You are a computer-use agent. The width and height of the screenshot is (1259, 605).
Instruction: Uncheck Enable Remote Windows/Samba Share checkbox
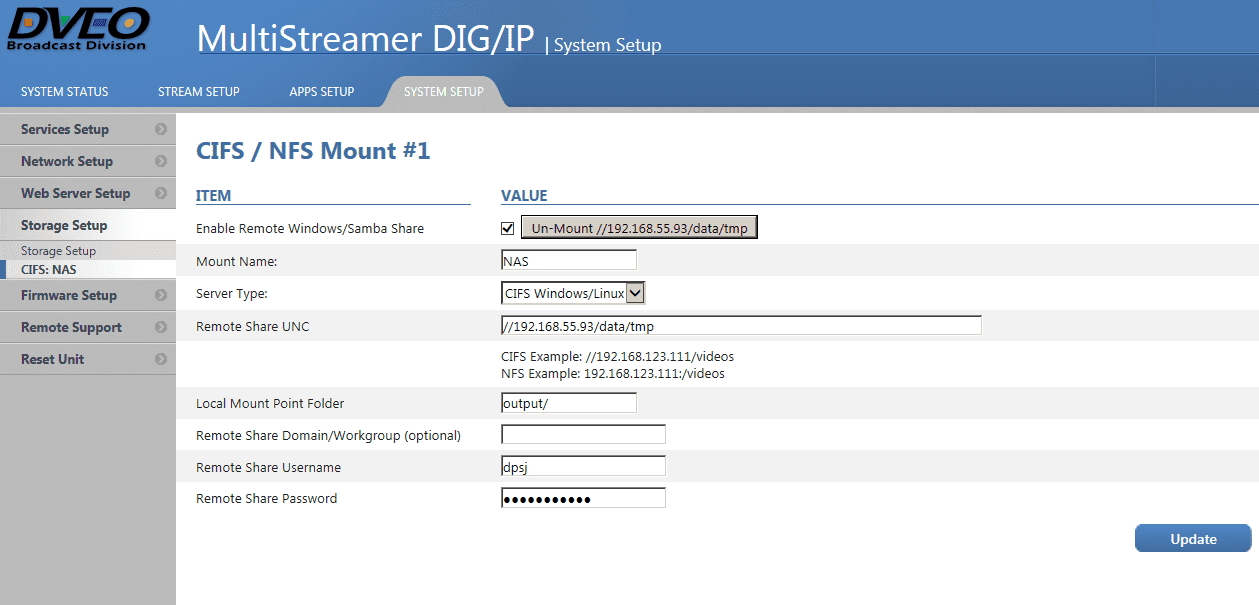[508, 229]
